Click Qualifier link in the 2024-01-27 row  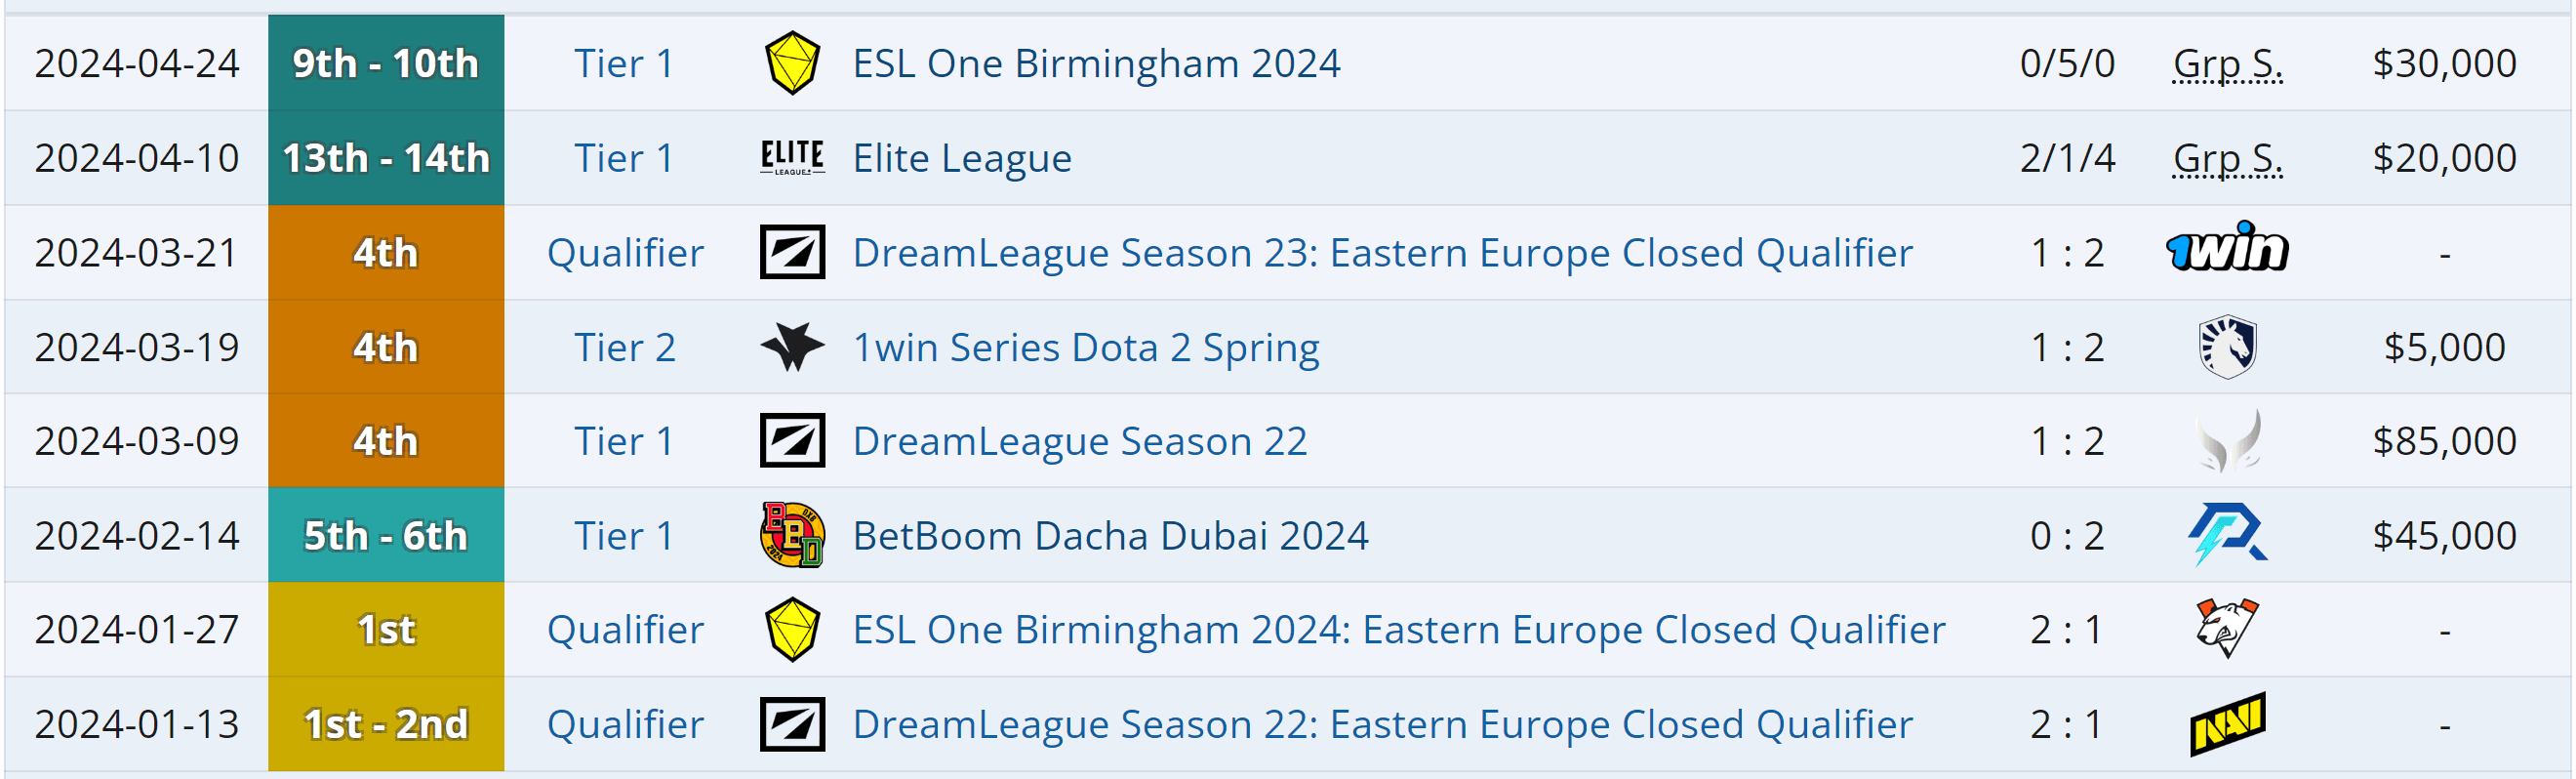(x=625, y=630)
